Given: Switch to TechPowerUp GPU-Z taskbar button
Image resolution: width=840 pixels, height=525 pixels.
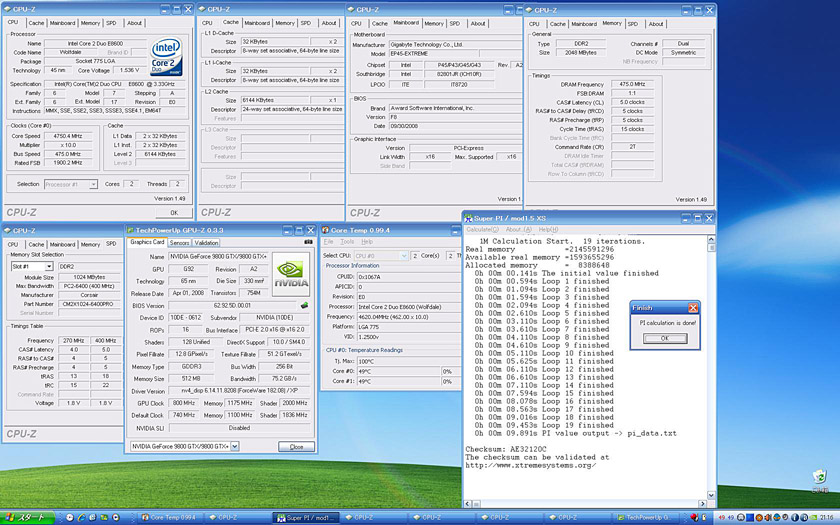Looking at the screenshot, I should click(x=646, y=518).
